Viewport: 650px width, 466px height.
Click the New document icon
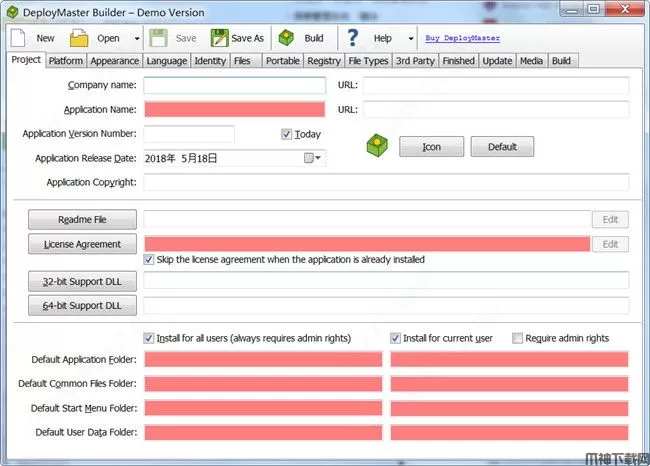pos(18,38)
